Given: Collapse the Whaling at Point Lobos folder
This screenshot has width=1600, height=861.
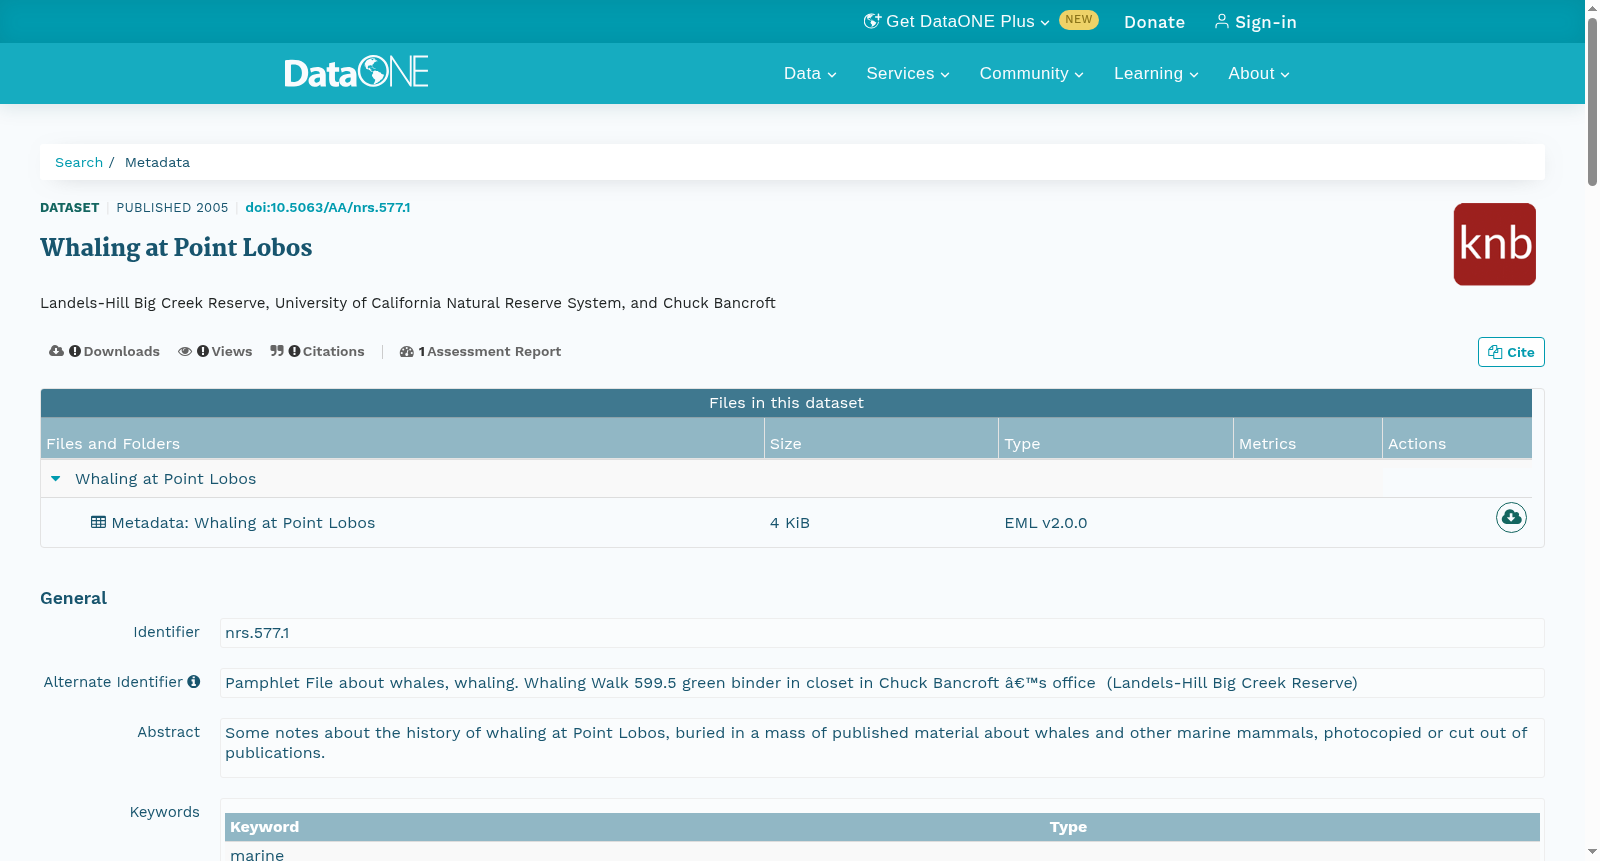Looking at the screenshot, I should pyautogui.click(x=56, y=479).
